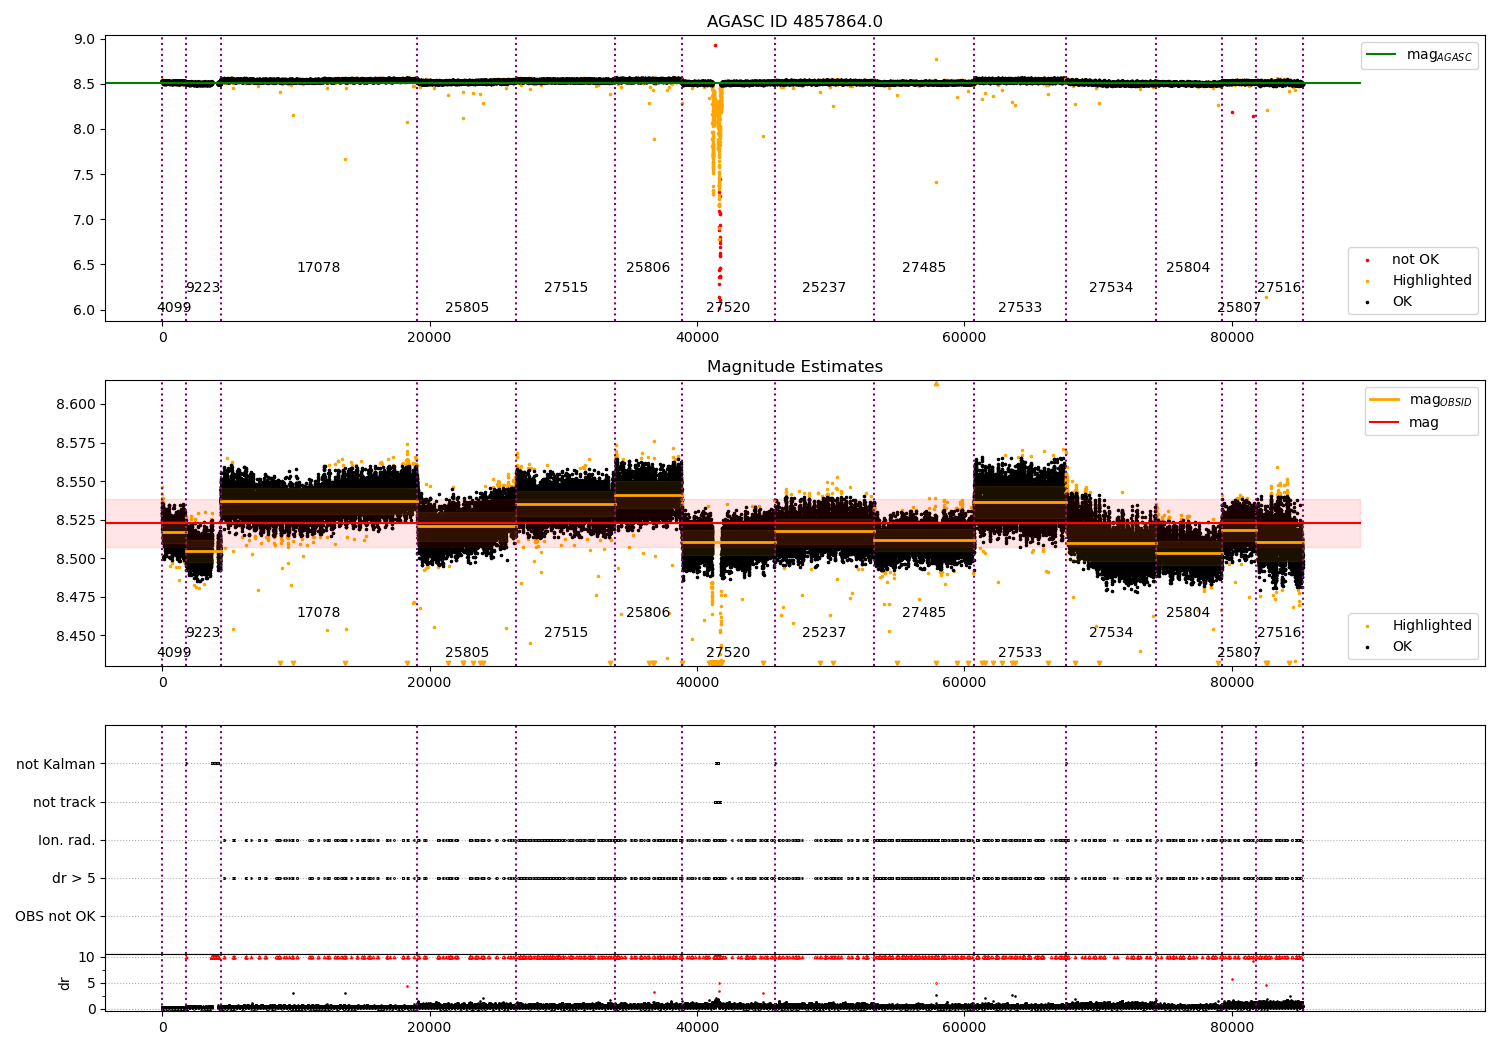Screen dimensions: 1500x1050
Task: Click obsid label 27533 in AGASC ID plot
Action: [x=1020, y=307]
